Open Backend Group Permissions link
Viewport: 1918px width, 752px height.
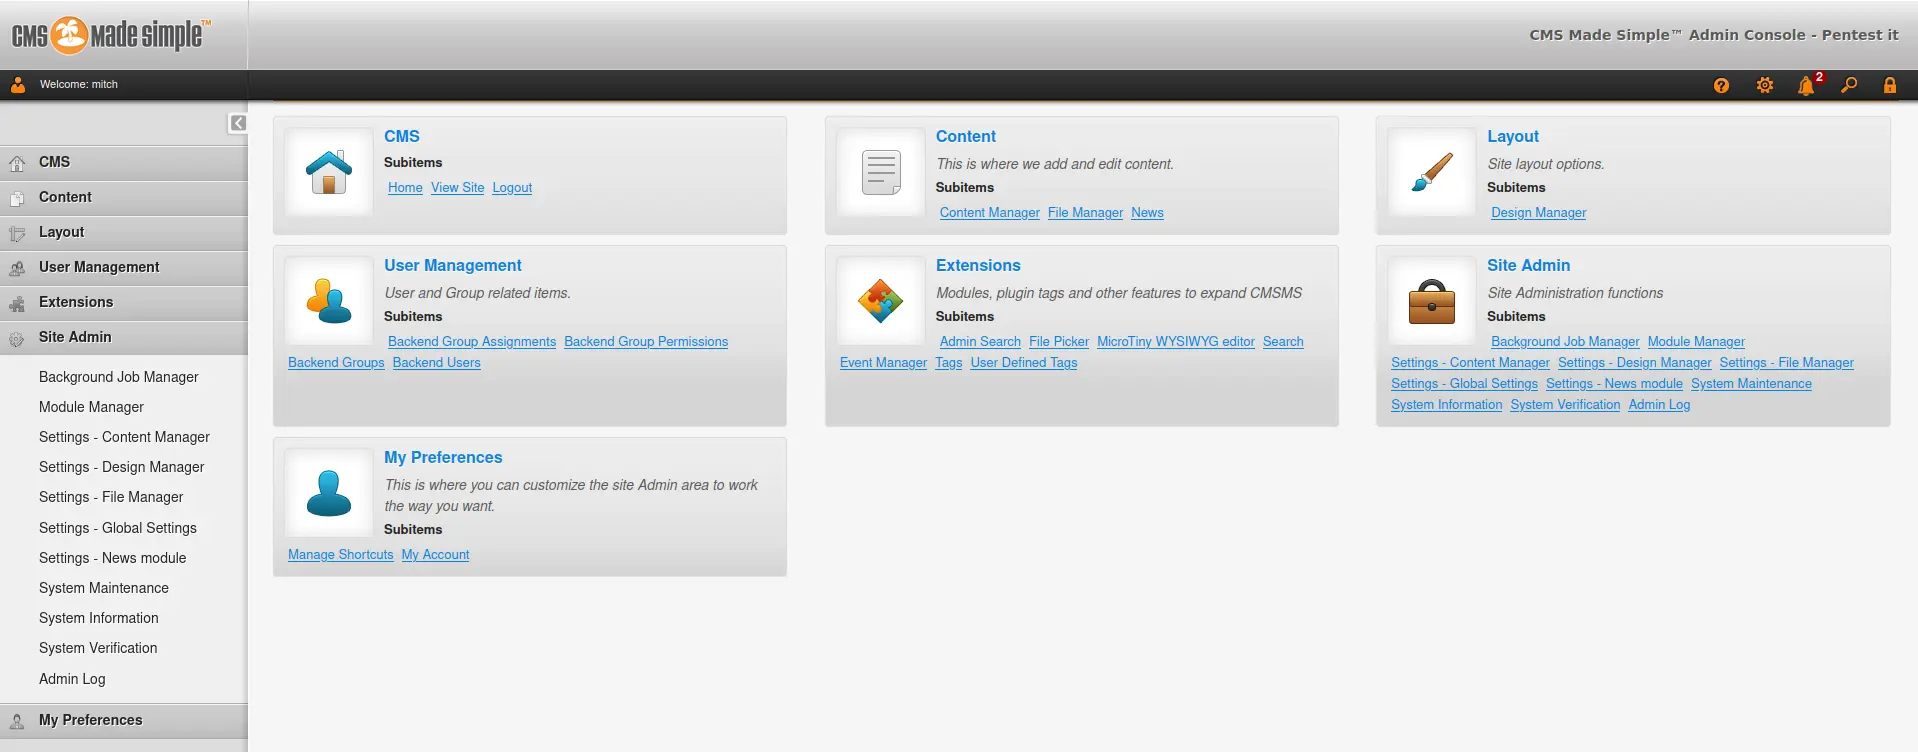[x=646, y=342]
